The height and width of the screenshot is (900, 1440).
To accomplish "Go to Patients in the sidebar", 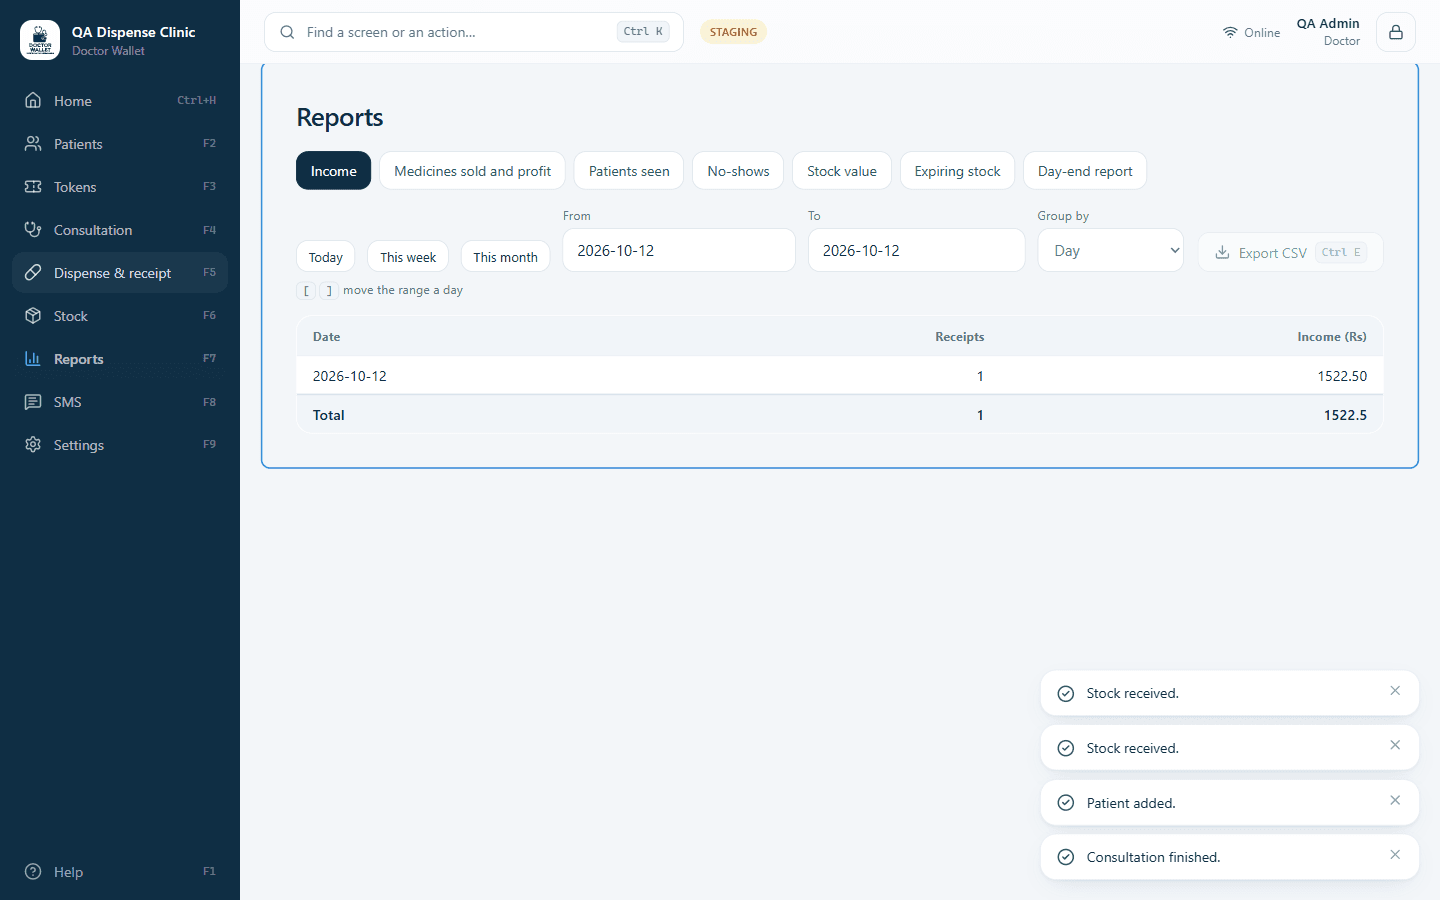I will (x=120, y=144).
